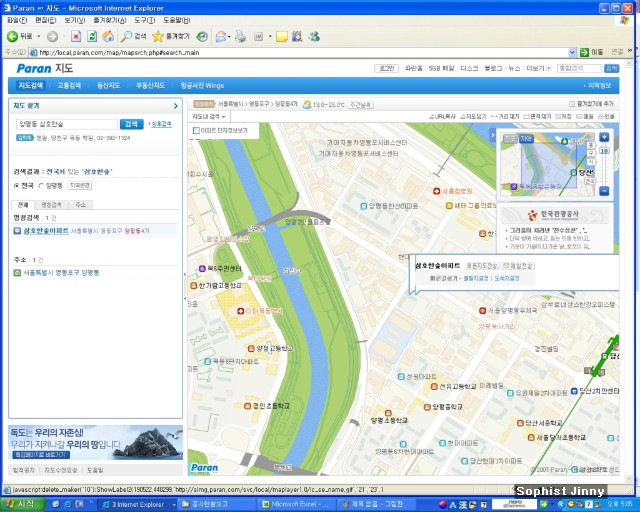Select the 전국 radio button
Screen dimensions: 640x512
(17, 186)
